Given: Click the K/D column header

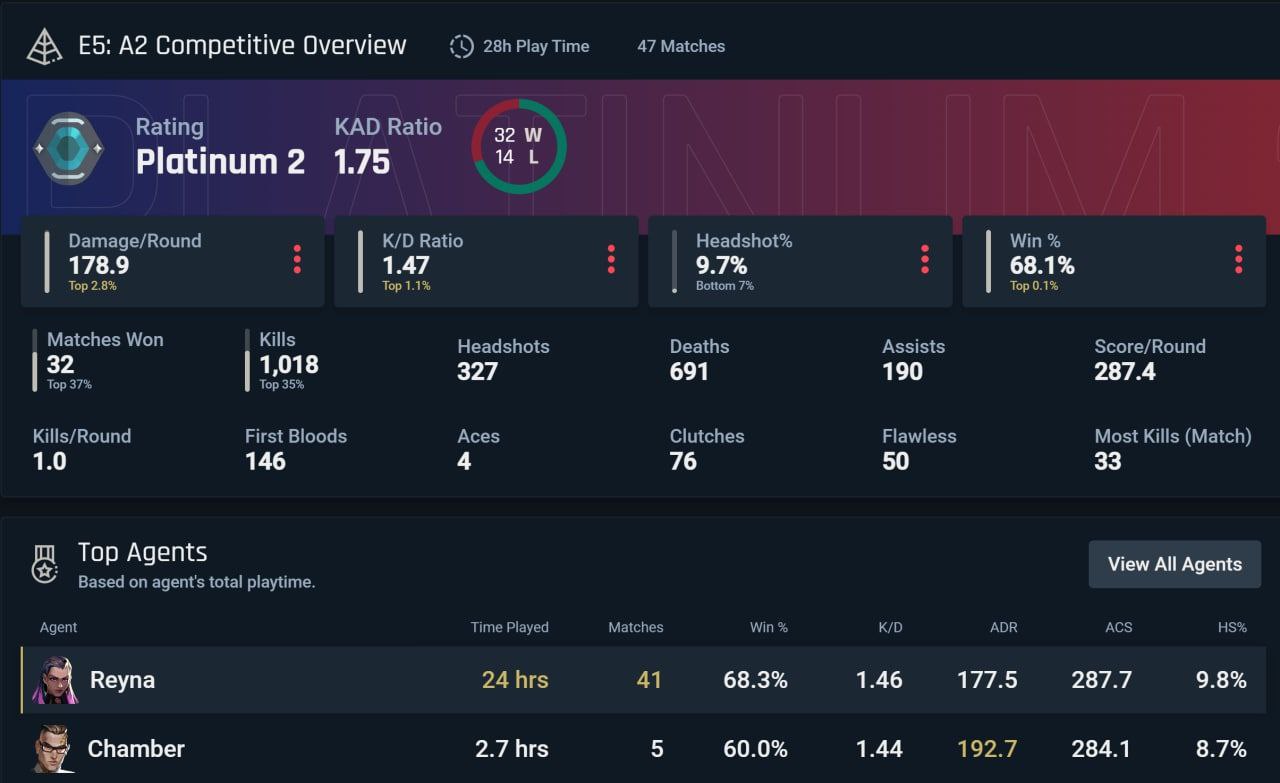Looking at the screenshot, I should tap(890, 627).
